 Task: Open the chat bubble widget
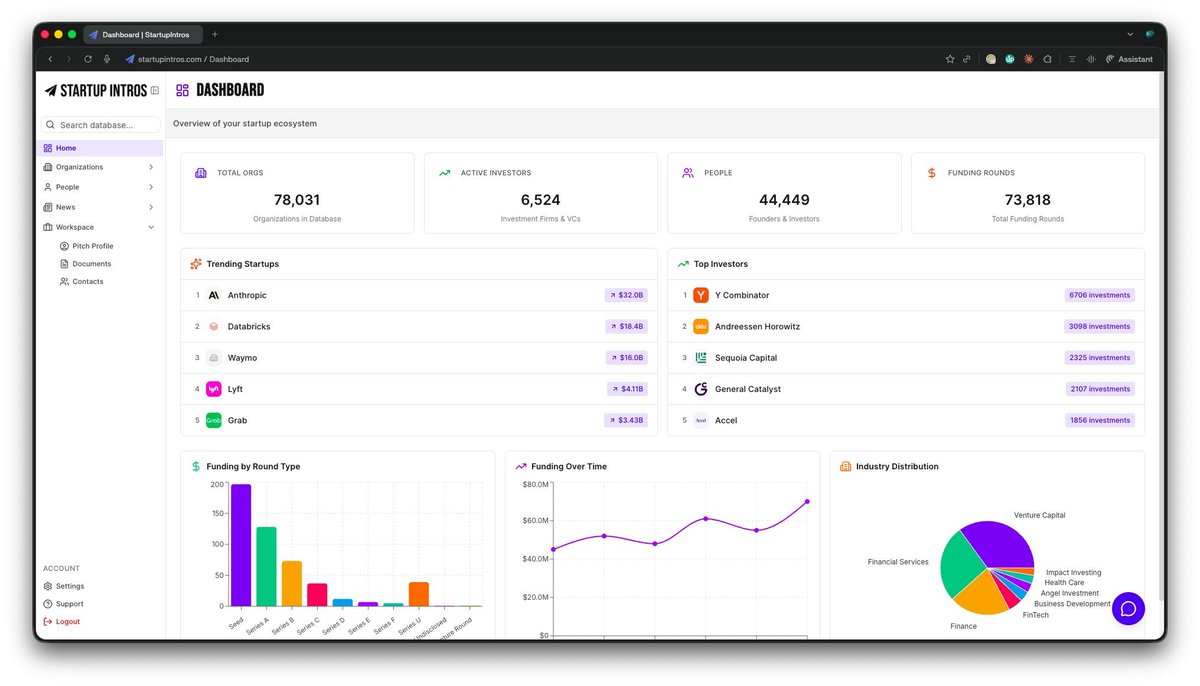1128,608
